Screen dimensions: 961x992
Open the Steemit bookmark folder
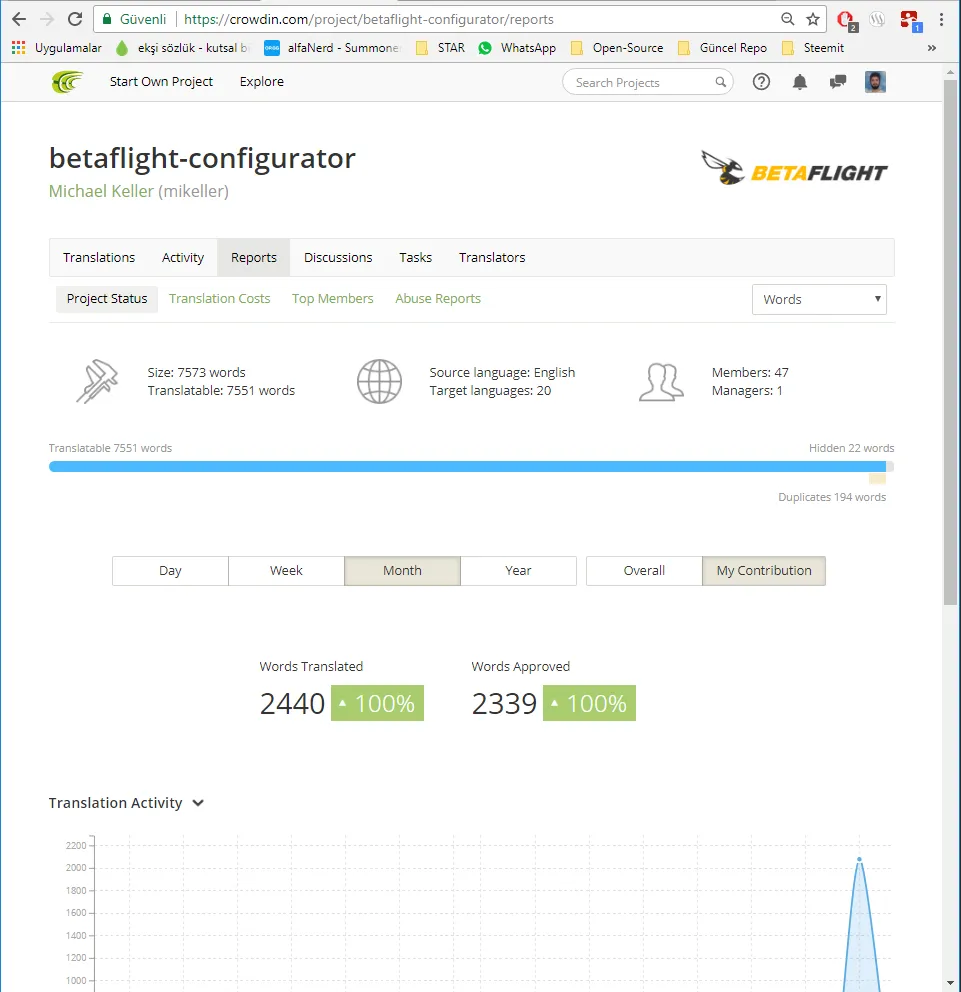[x=813, y=47]
